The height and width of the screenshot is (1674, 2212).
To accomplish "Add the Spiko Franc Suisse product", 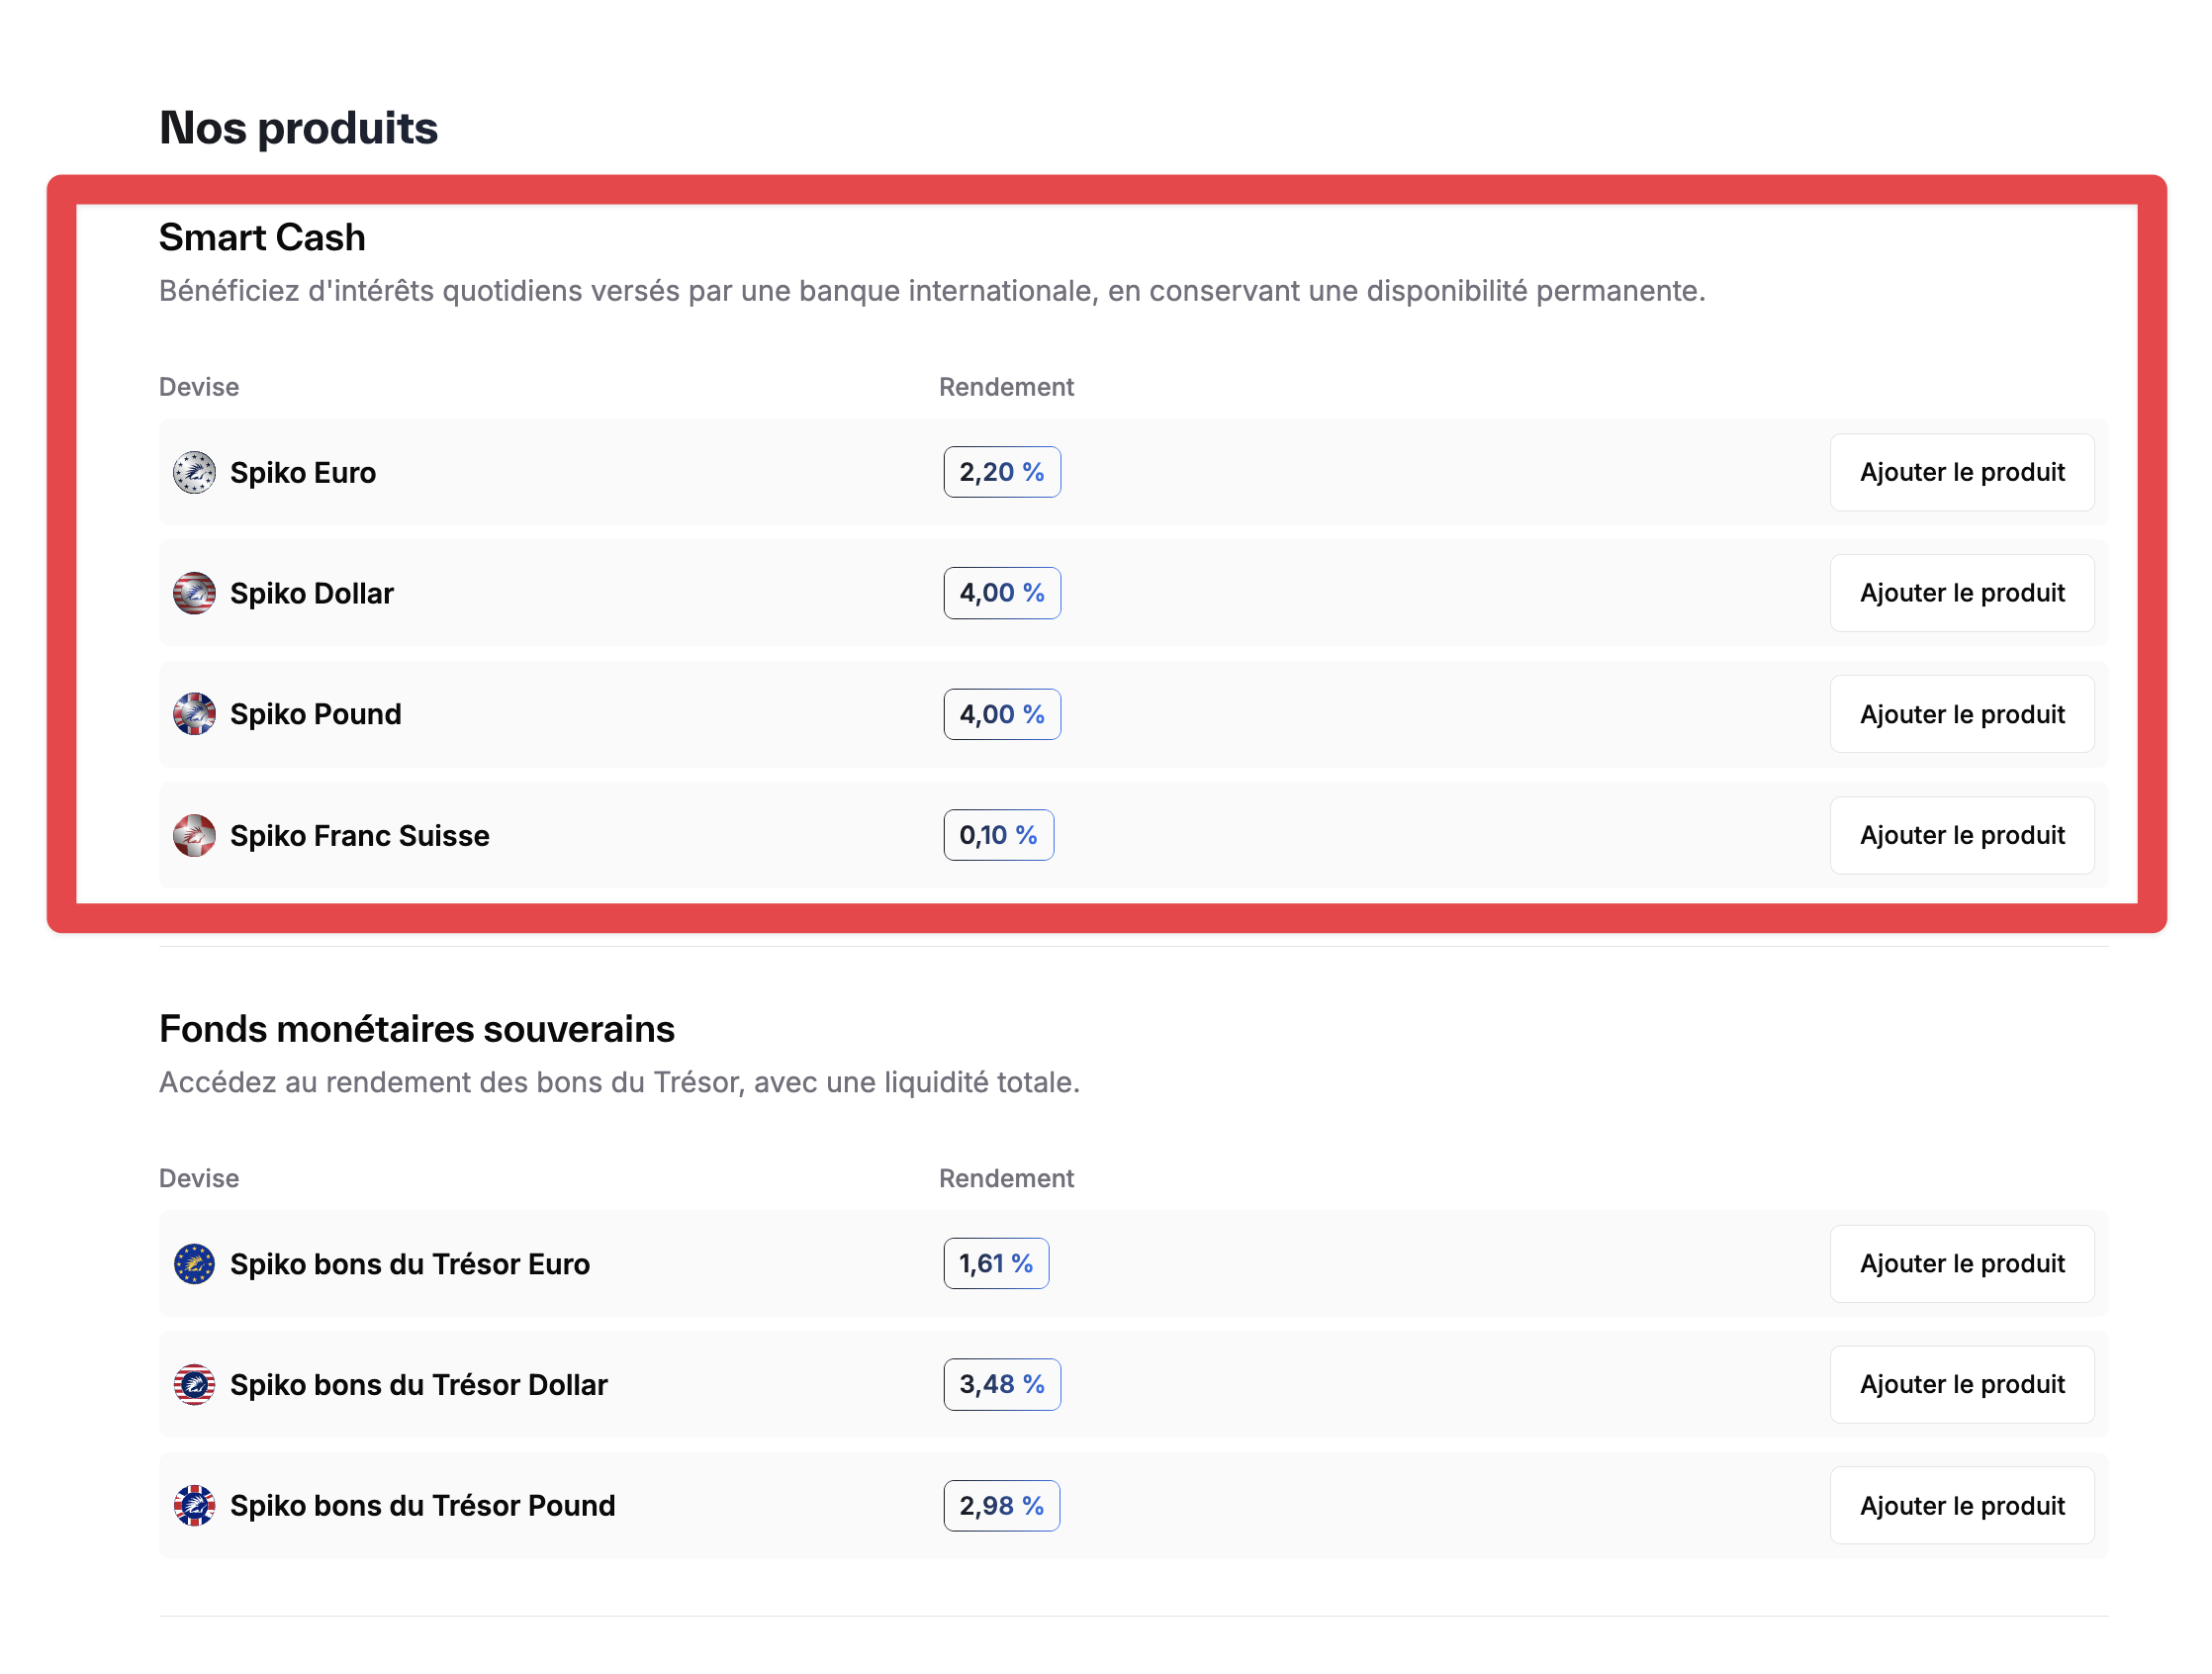I will 1961,835.
